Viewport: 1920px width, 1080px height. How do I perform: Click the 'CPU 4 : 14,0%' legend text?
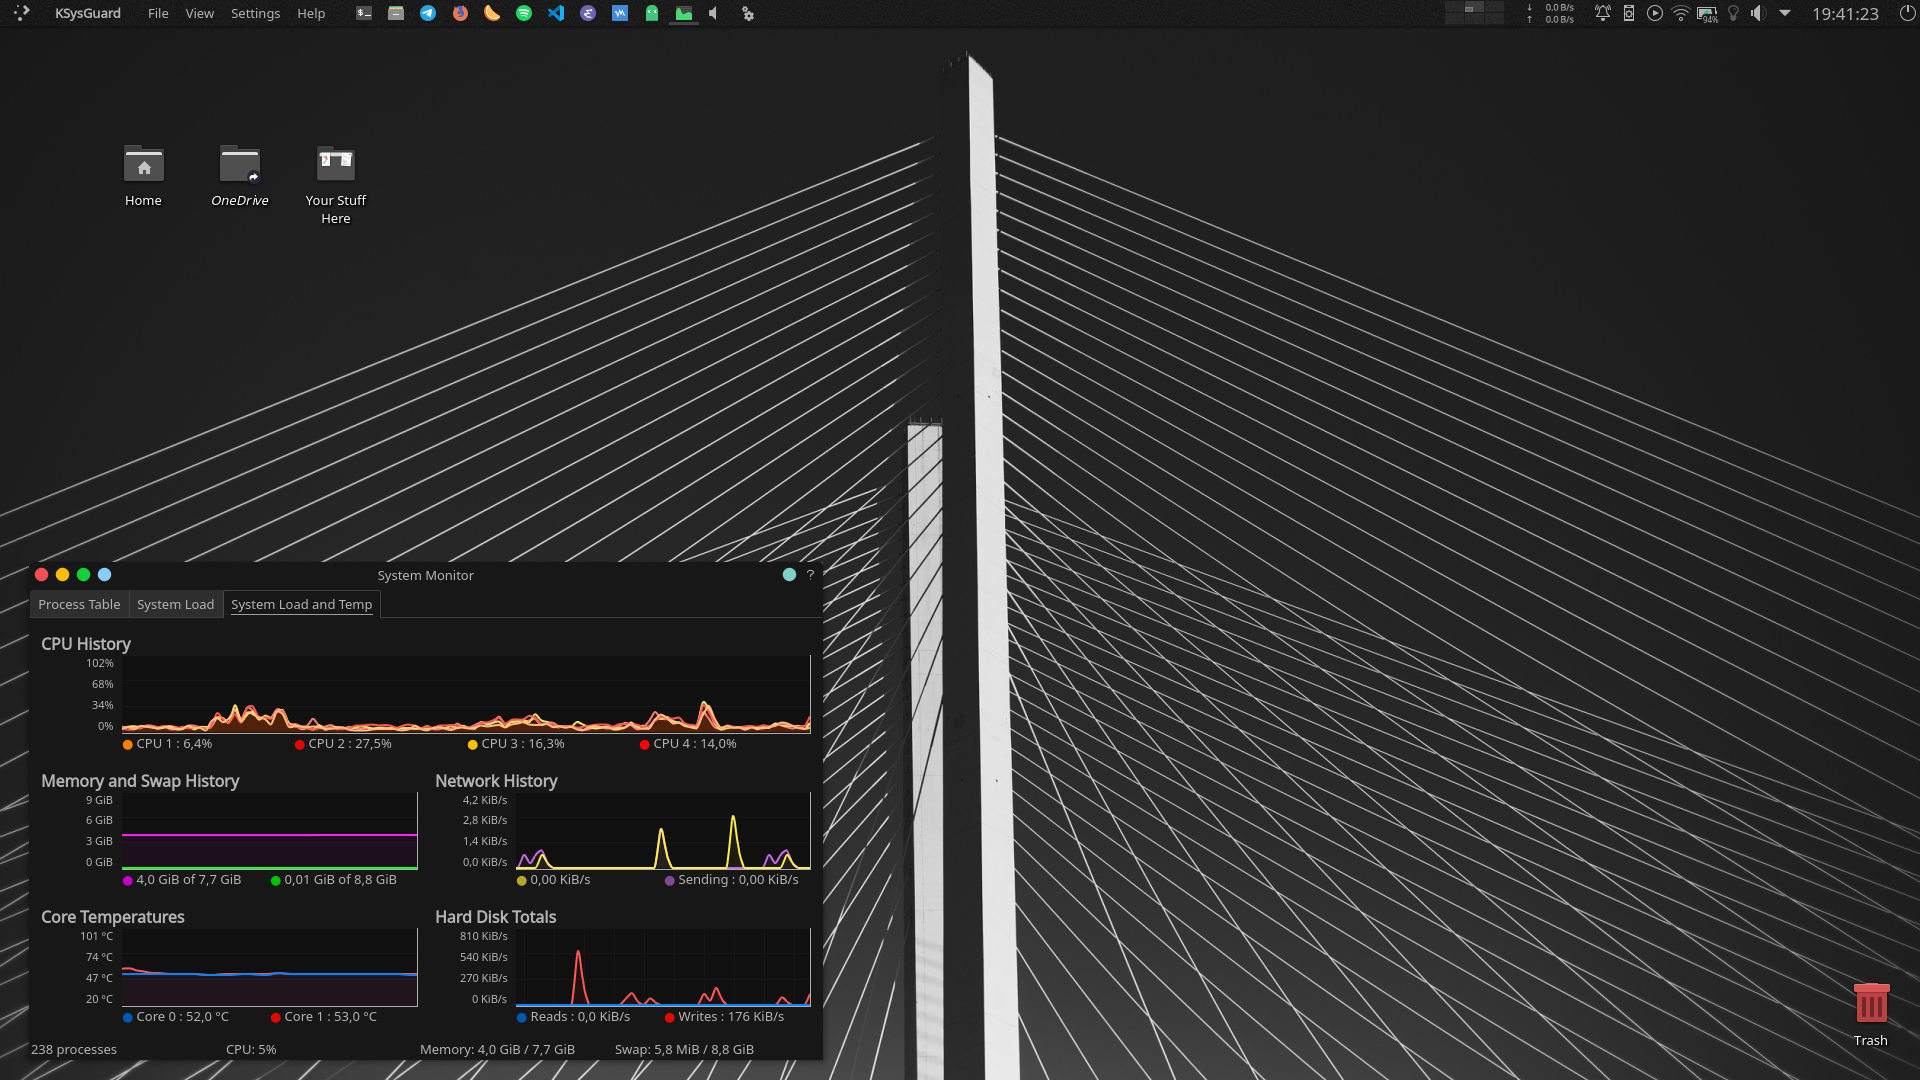695,744
